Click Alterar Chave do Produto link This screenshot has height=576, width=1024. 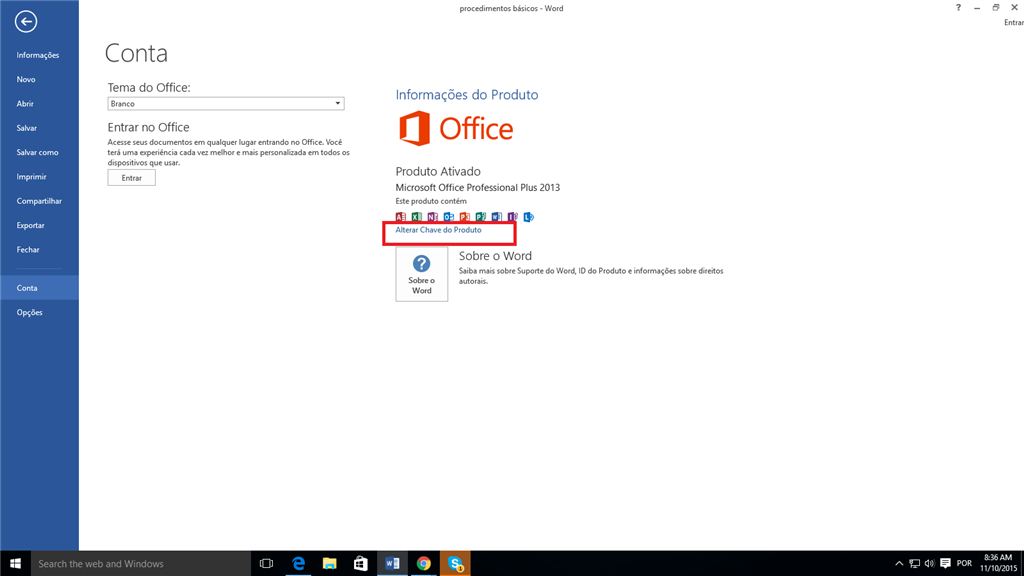(438, 230)
